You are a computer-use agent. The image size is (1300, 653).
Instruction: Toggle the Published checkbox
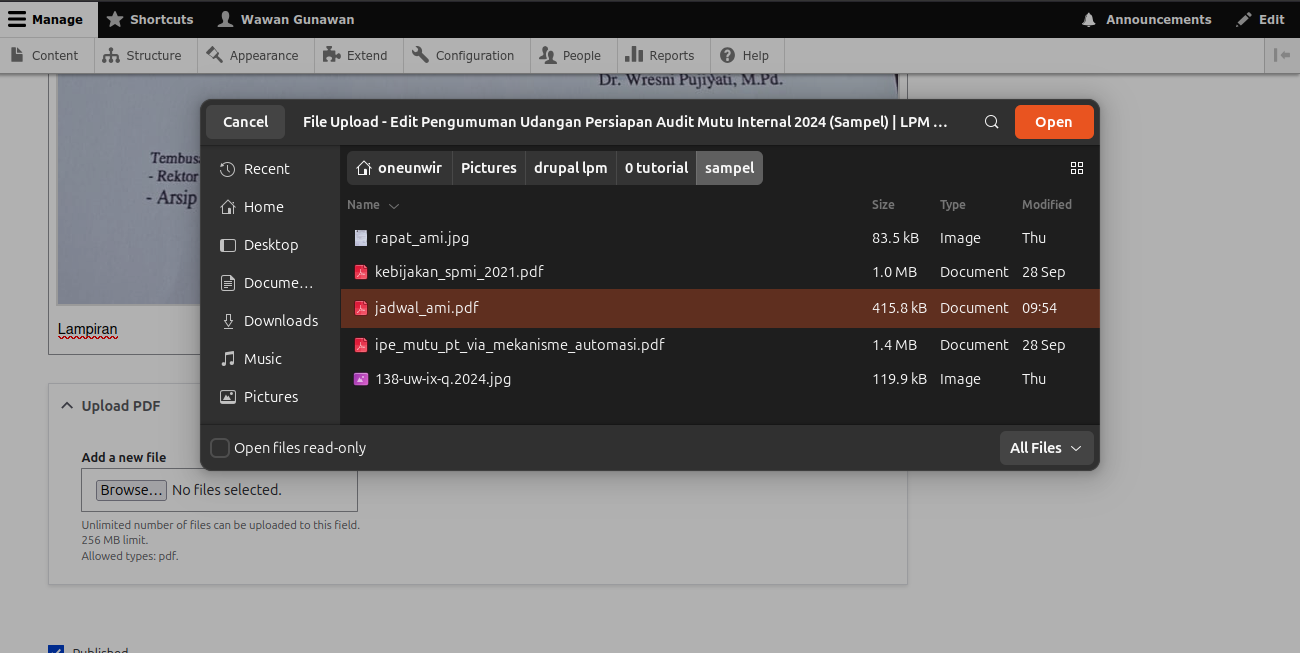pos(56,649)
